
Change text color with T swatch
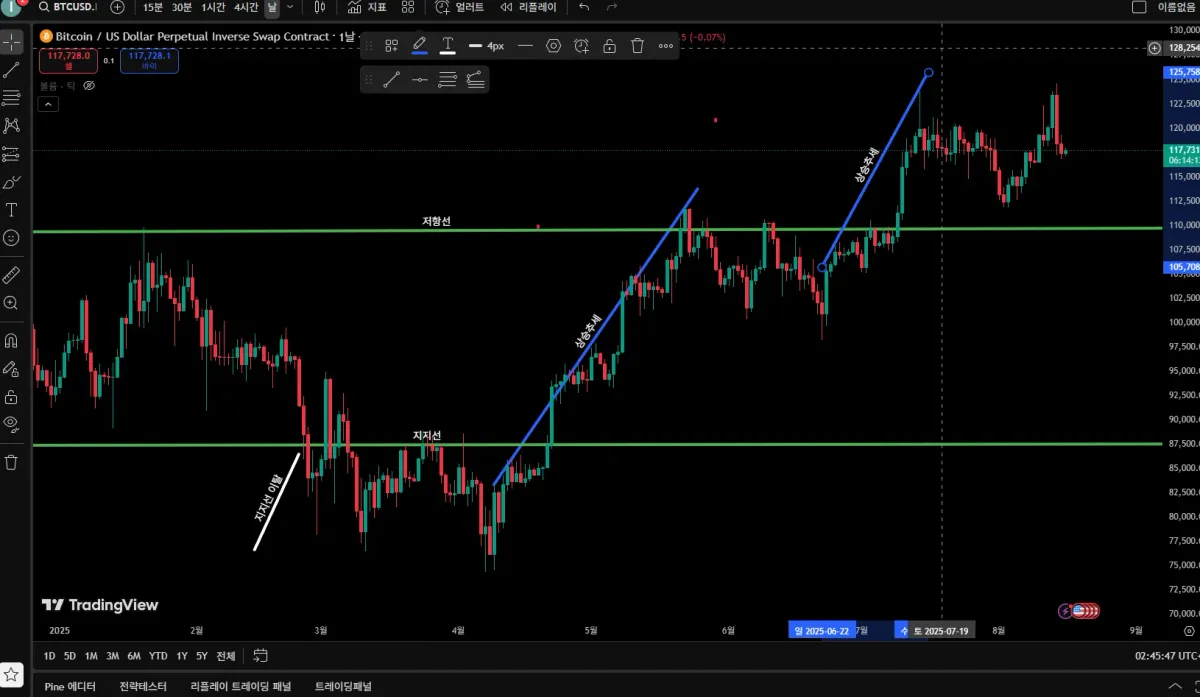coord(448,46)
